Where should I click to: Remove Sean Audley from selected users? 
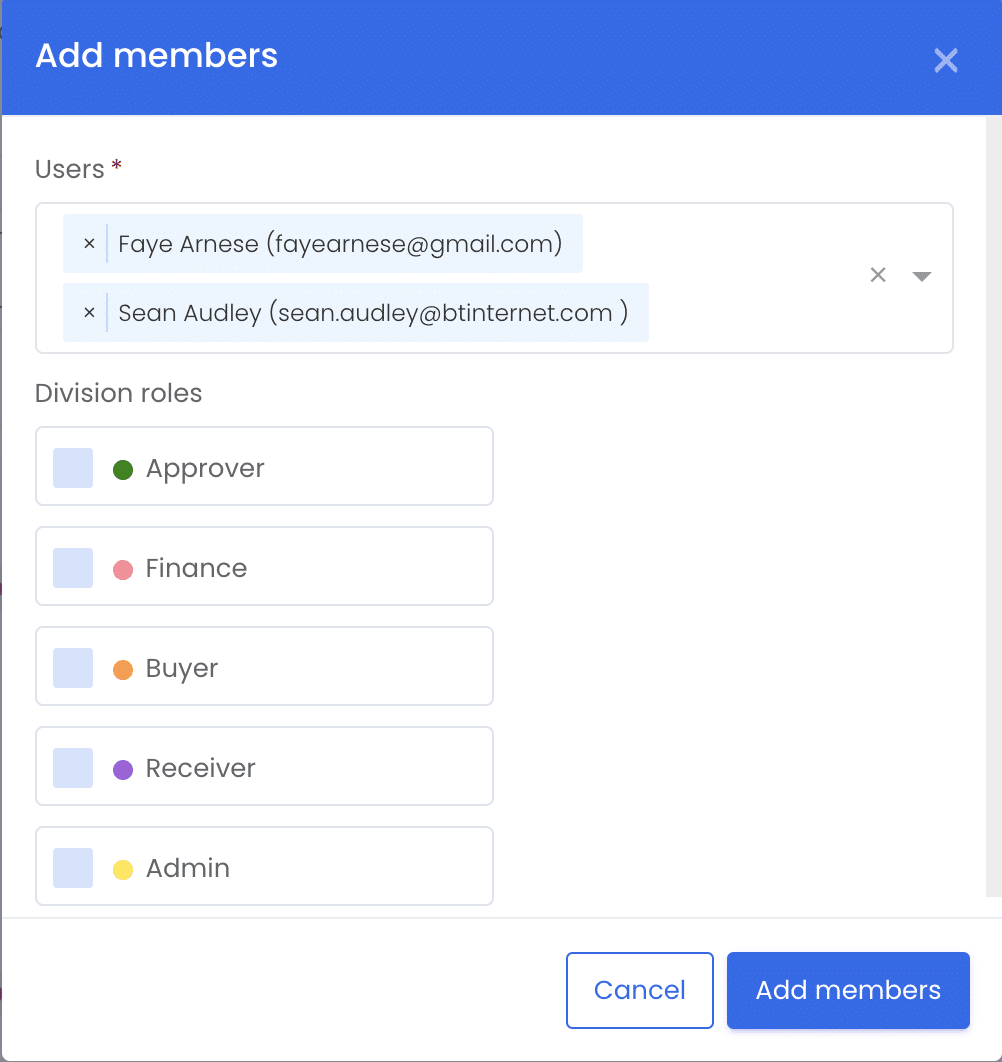click(89, 313)
